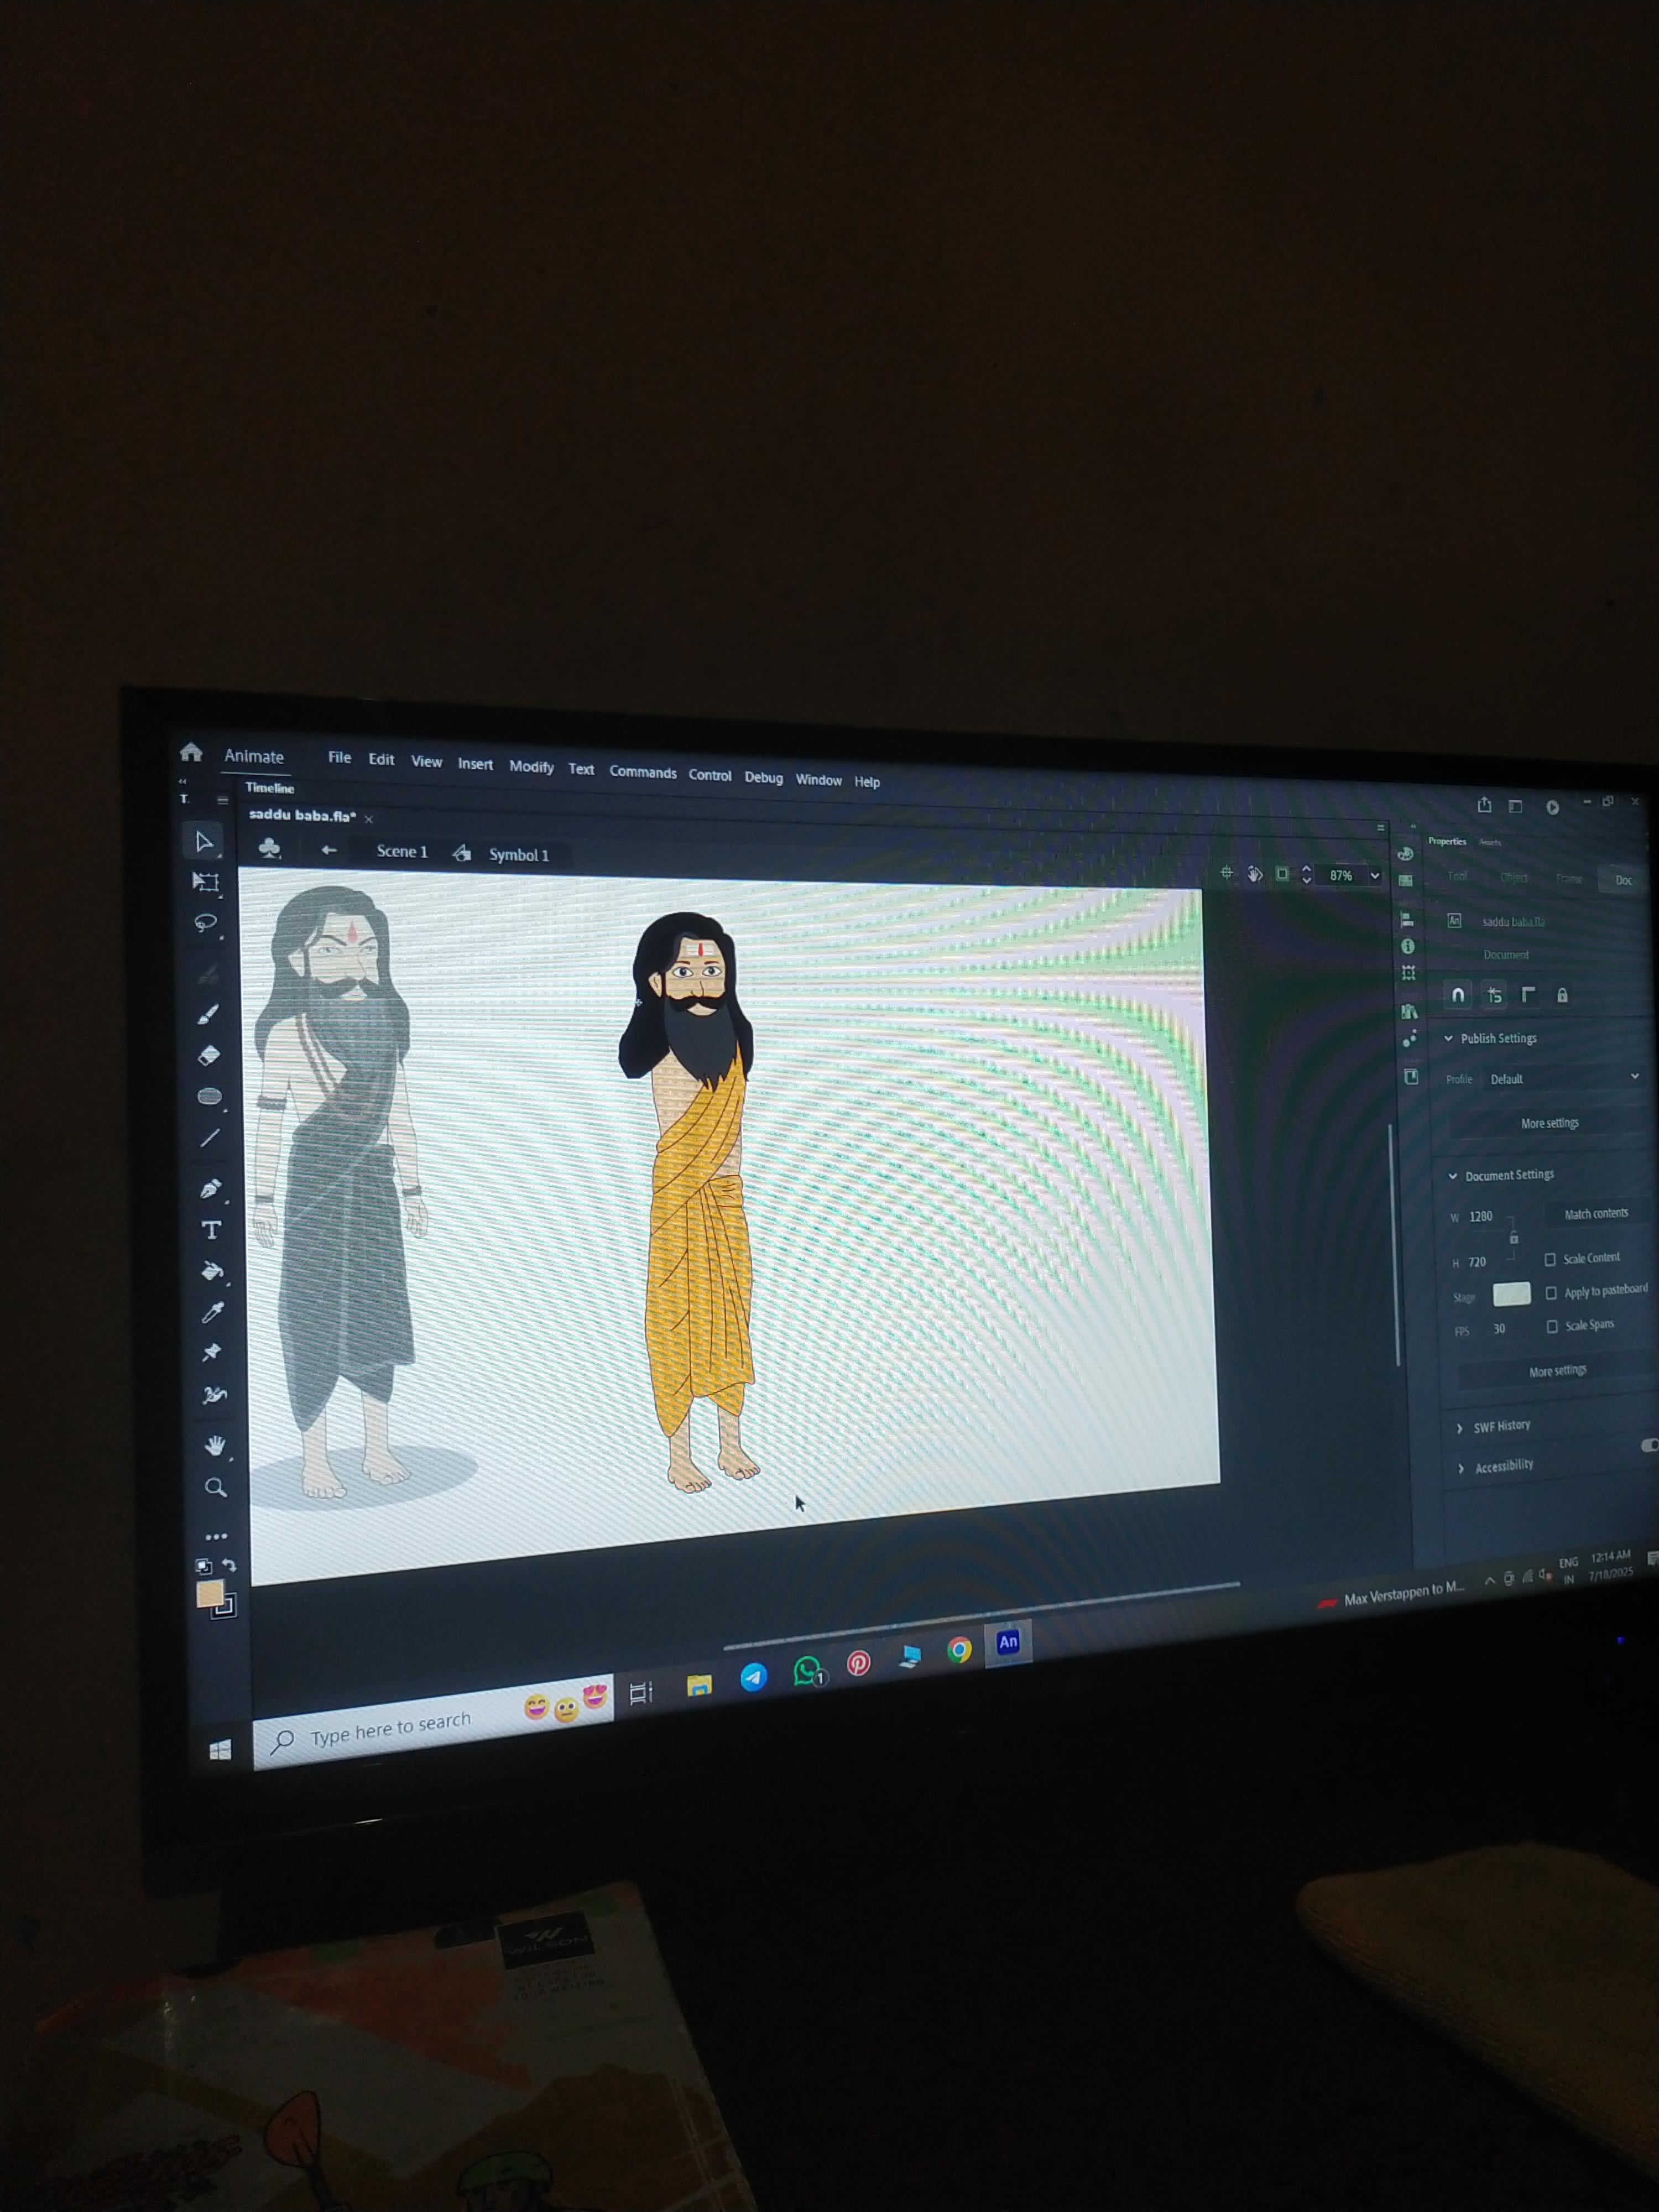This screenshot has height=2212, width=1659.
Task: Select the Zoom magnifier tool
Action: (x=215, y=1488)
